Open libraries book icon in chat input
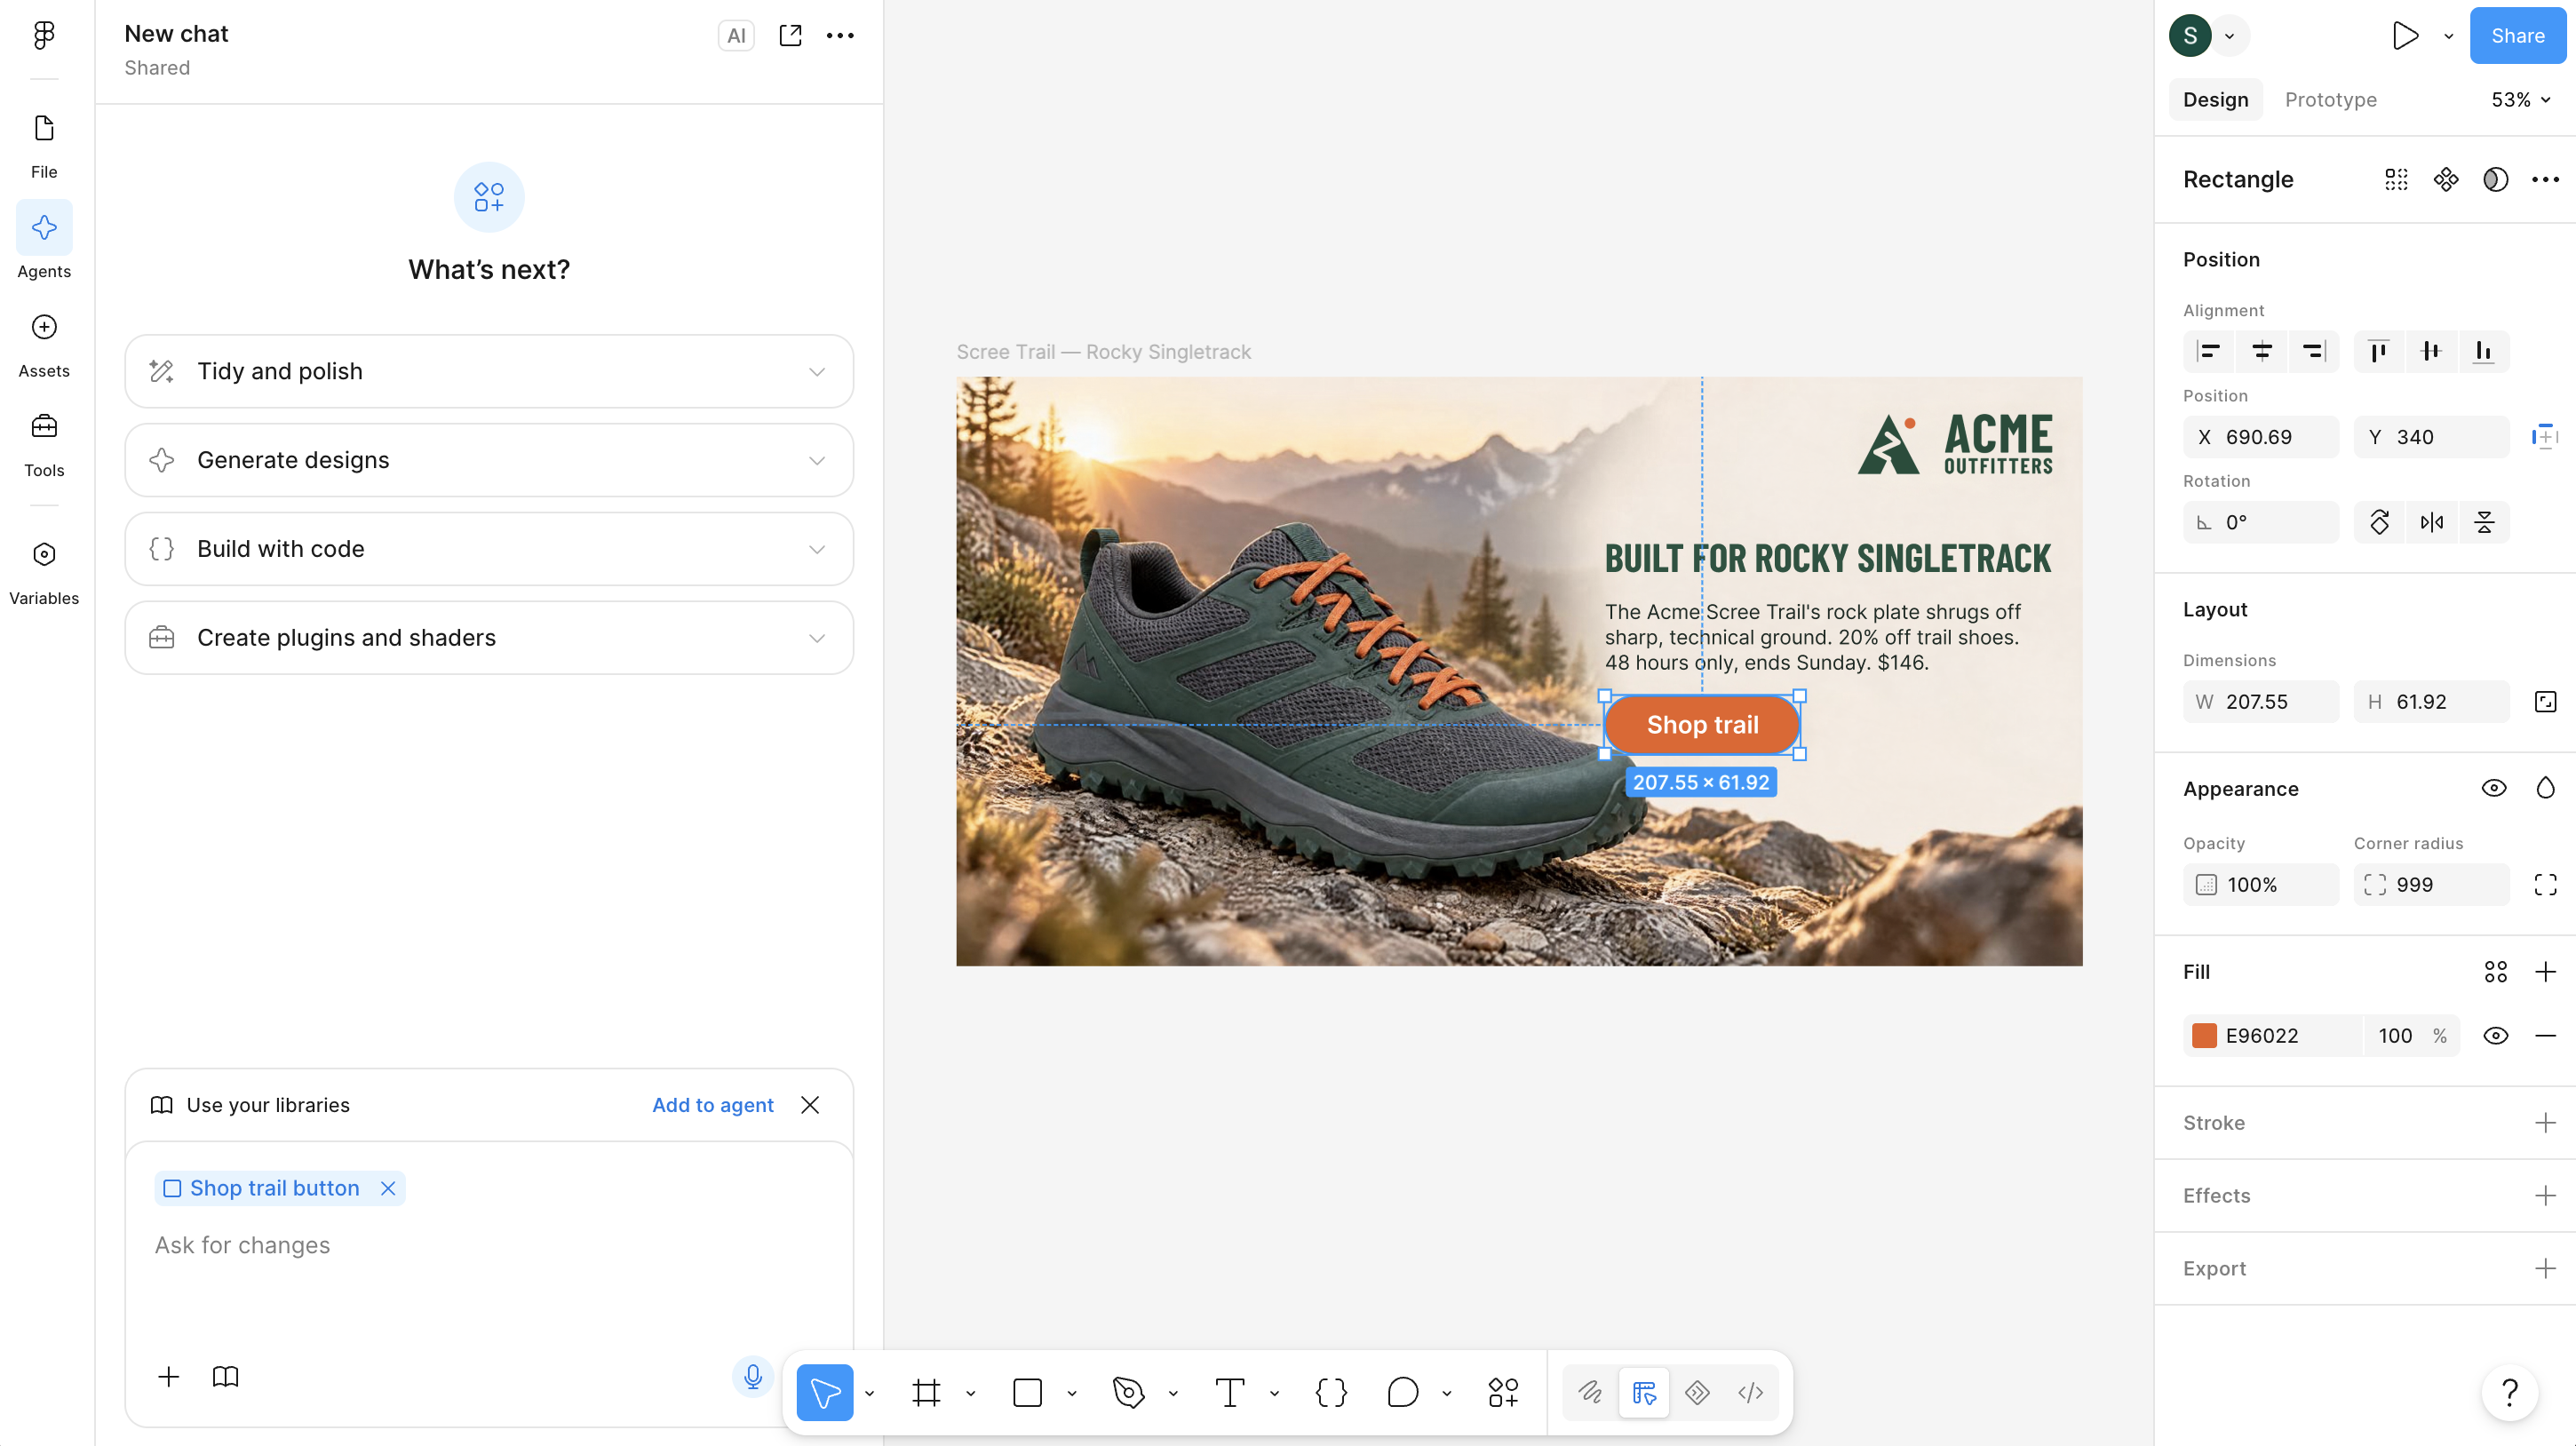The image size is (2576, 1446). point(226,1377)
